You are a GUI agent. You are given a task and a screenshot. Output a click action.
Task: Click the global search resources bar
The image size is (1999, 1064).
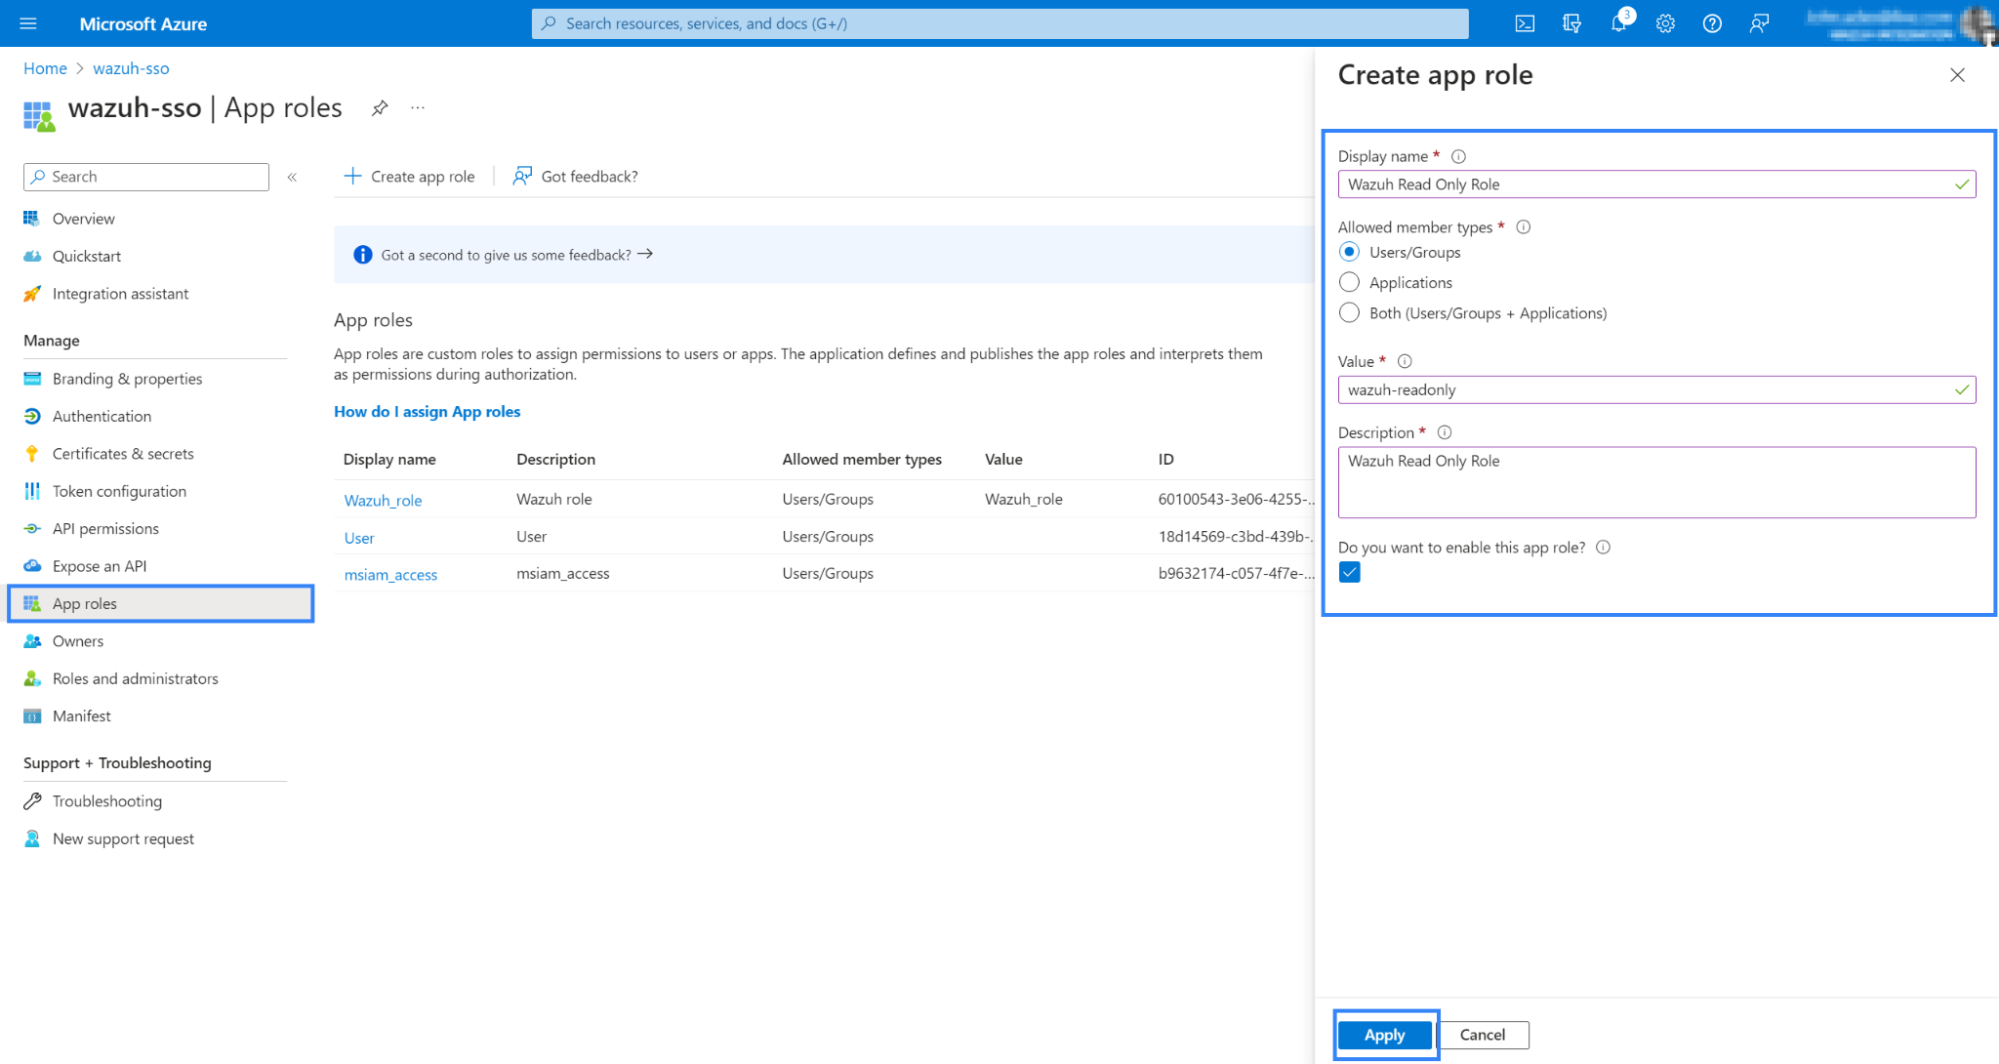click(x=1000, y=23)
